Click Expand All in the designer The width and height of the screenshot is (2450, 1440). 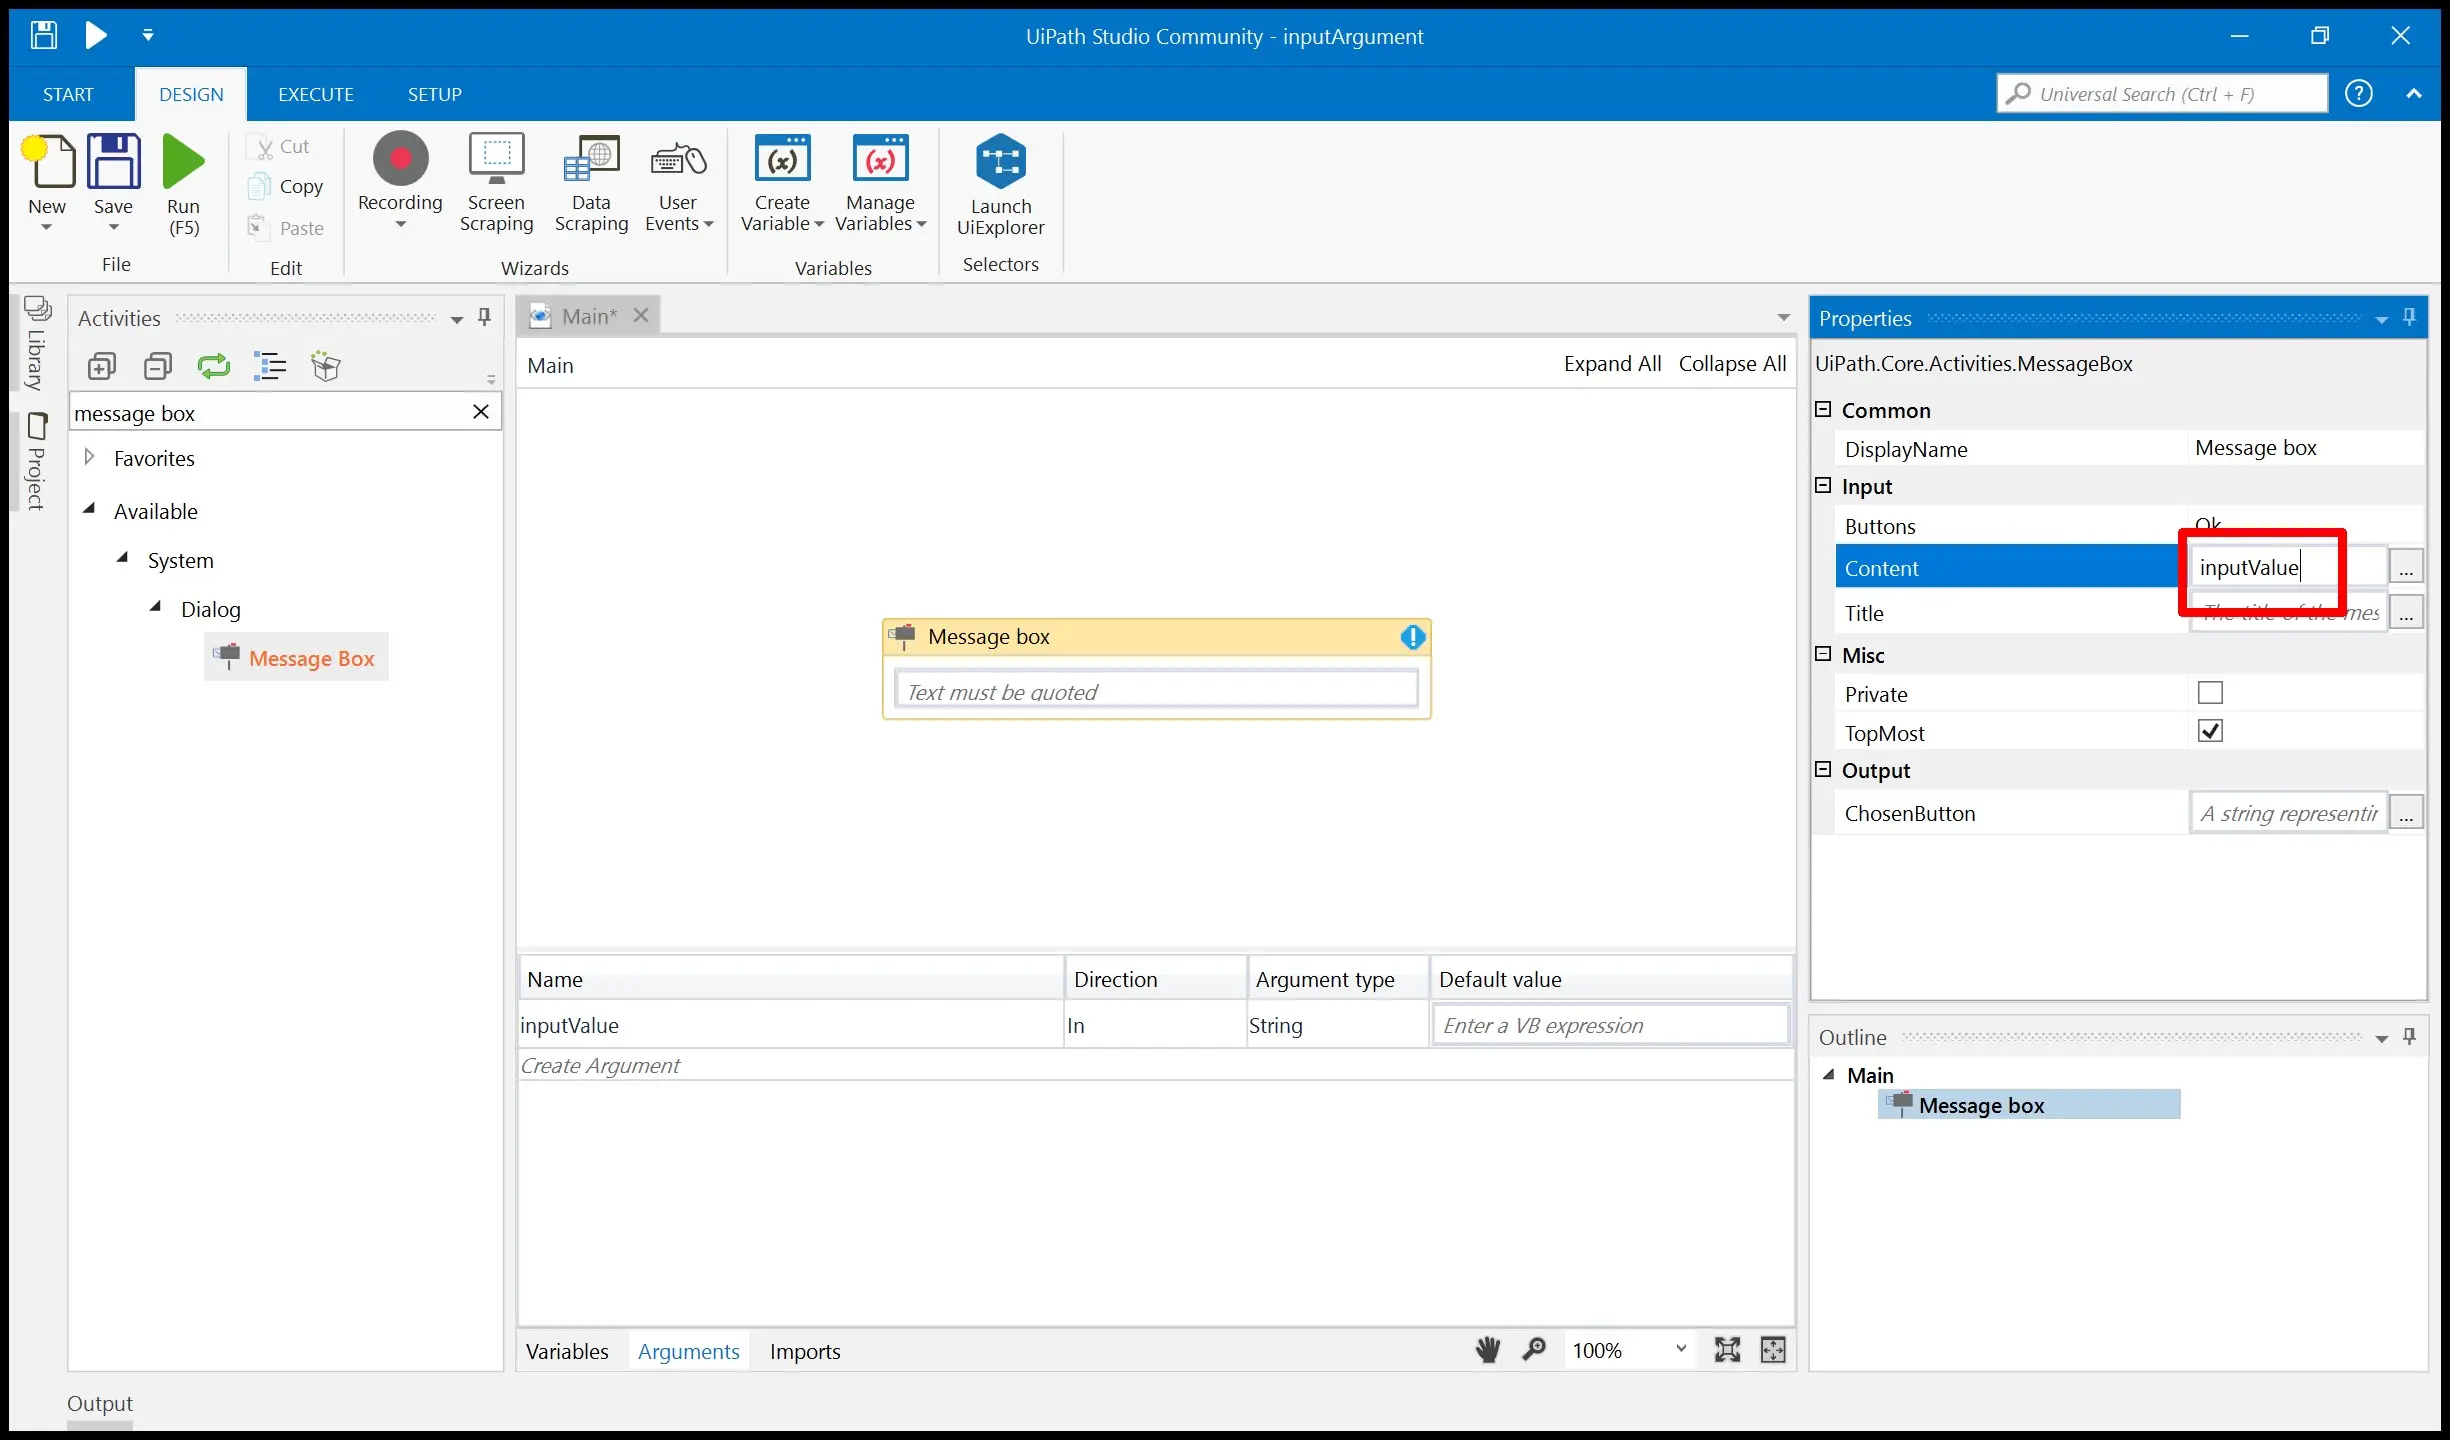pyautogui.click(x=1612, y=364)
